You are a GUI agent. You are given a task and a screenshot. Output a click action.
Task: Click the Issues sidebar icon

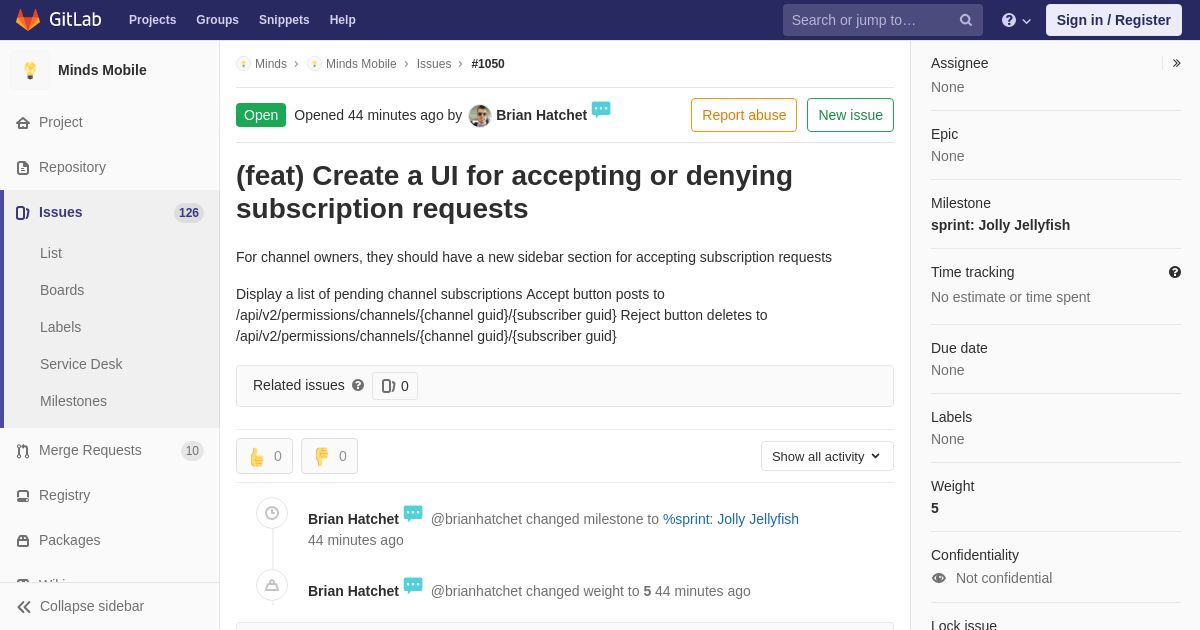tap(23, 213)
